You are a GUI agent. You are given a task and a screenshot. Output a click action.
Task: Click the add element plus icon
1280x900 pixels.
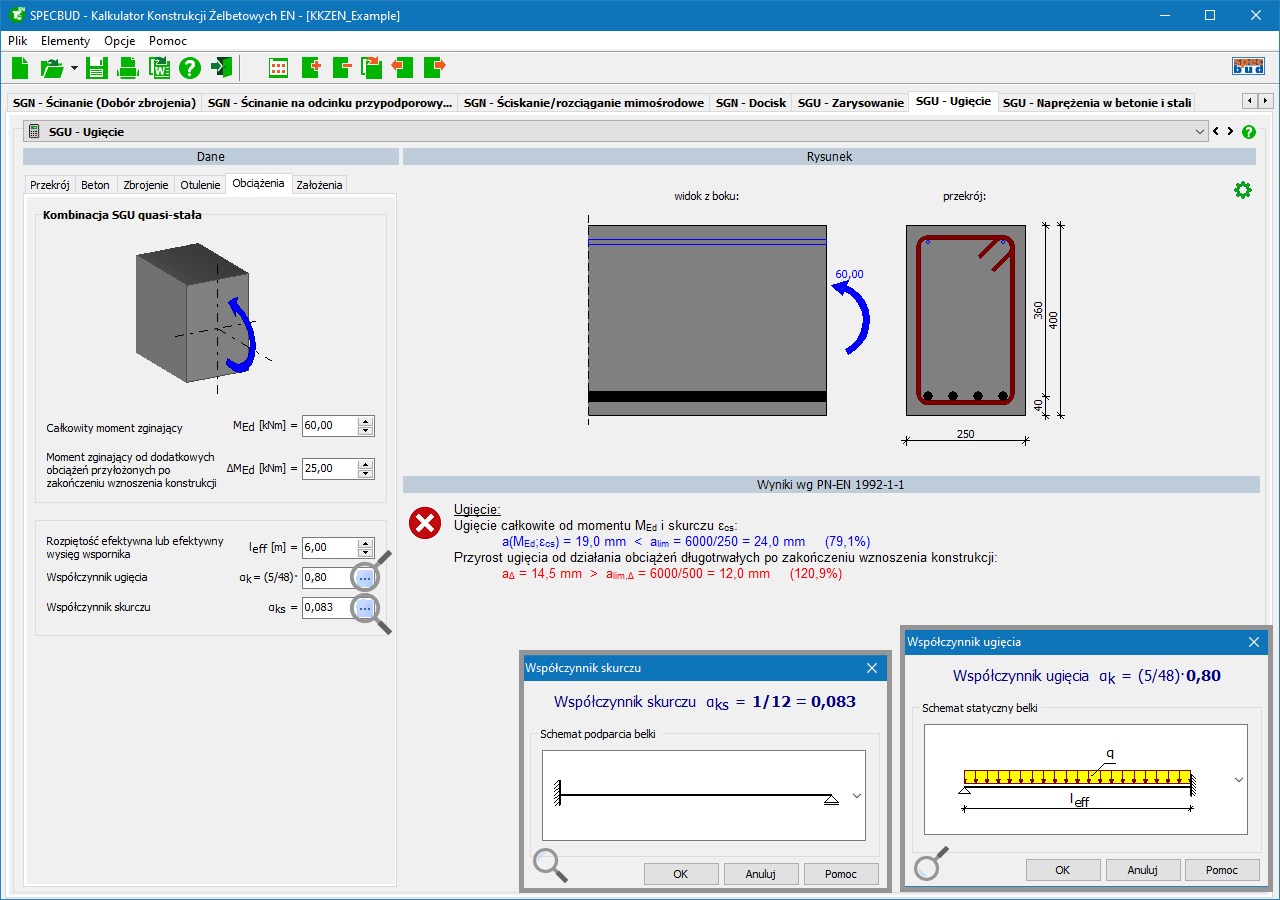click(x=310, y=68)
